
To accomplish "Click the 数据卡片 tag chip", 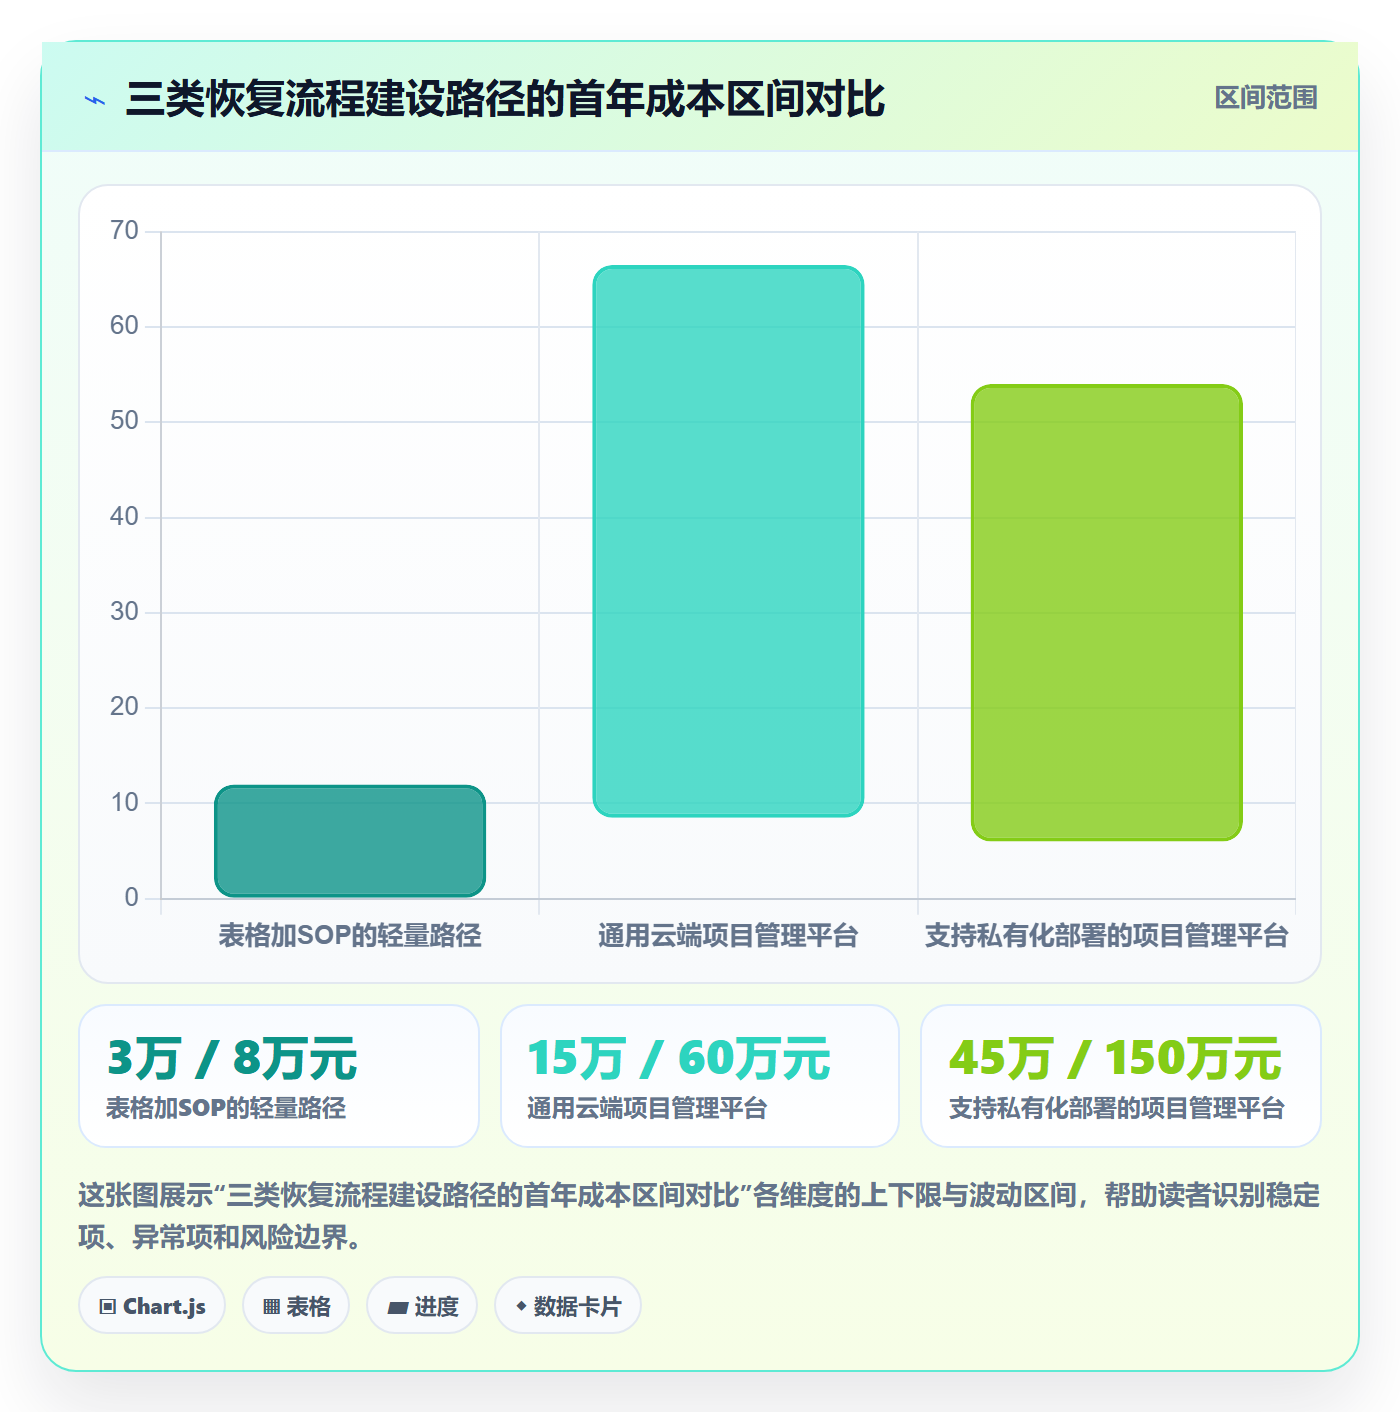I will tap(568, 1305).
